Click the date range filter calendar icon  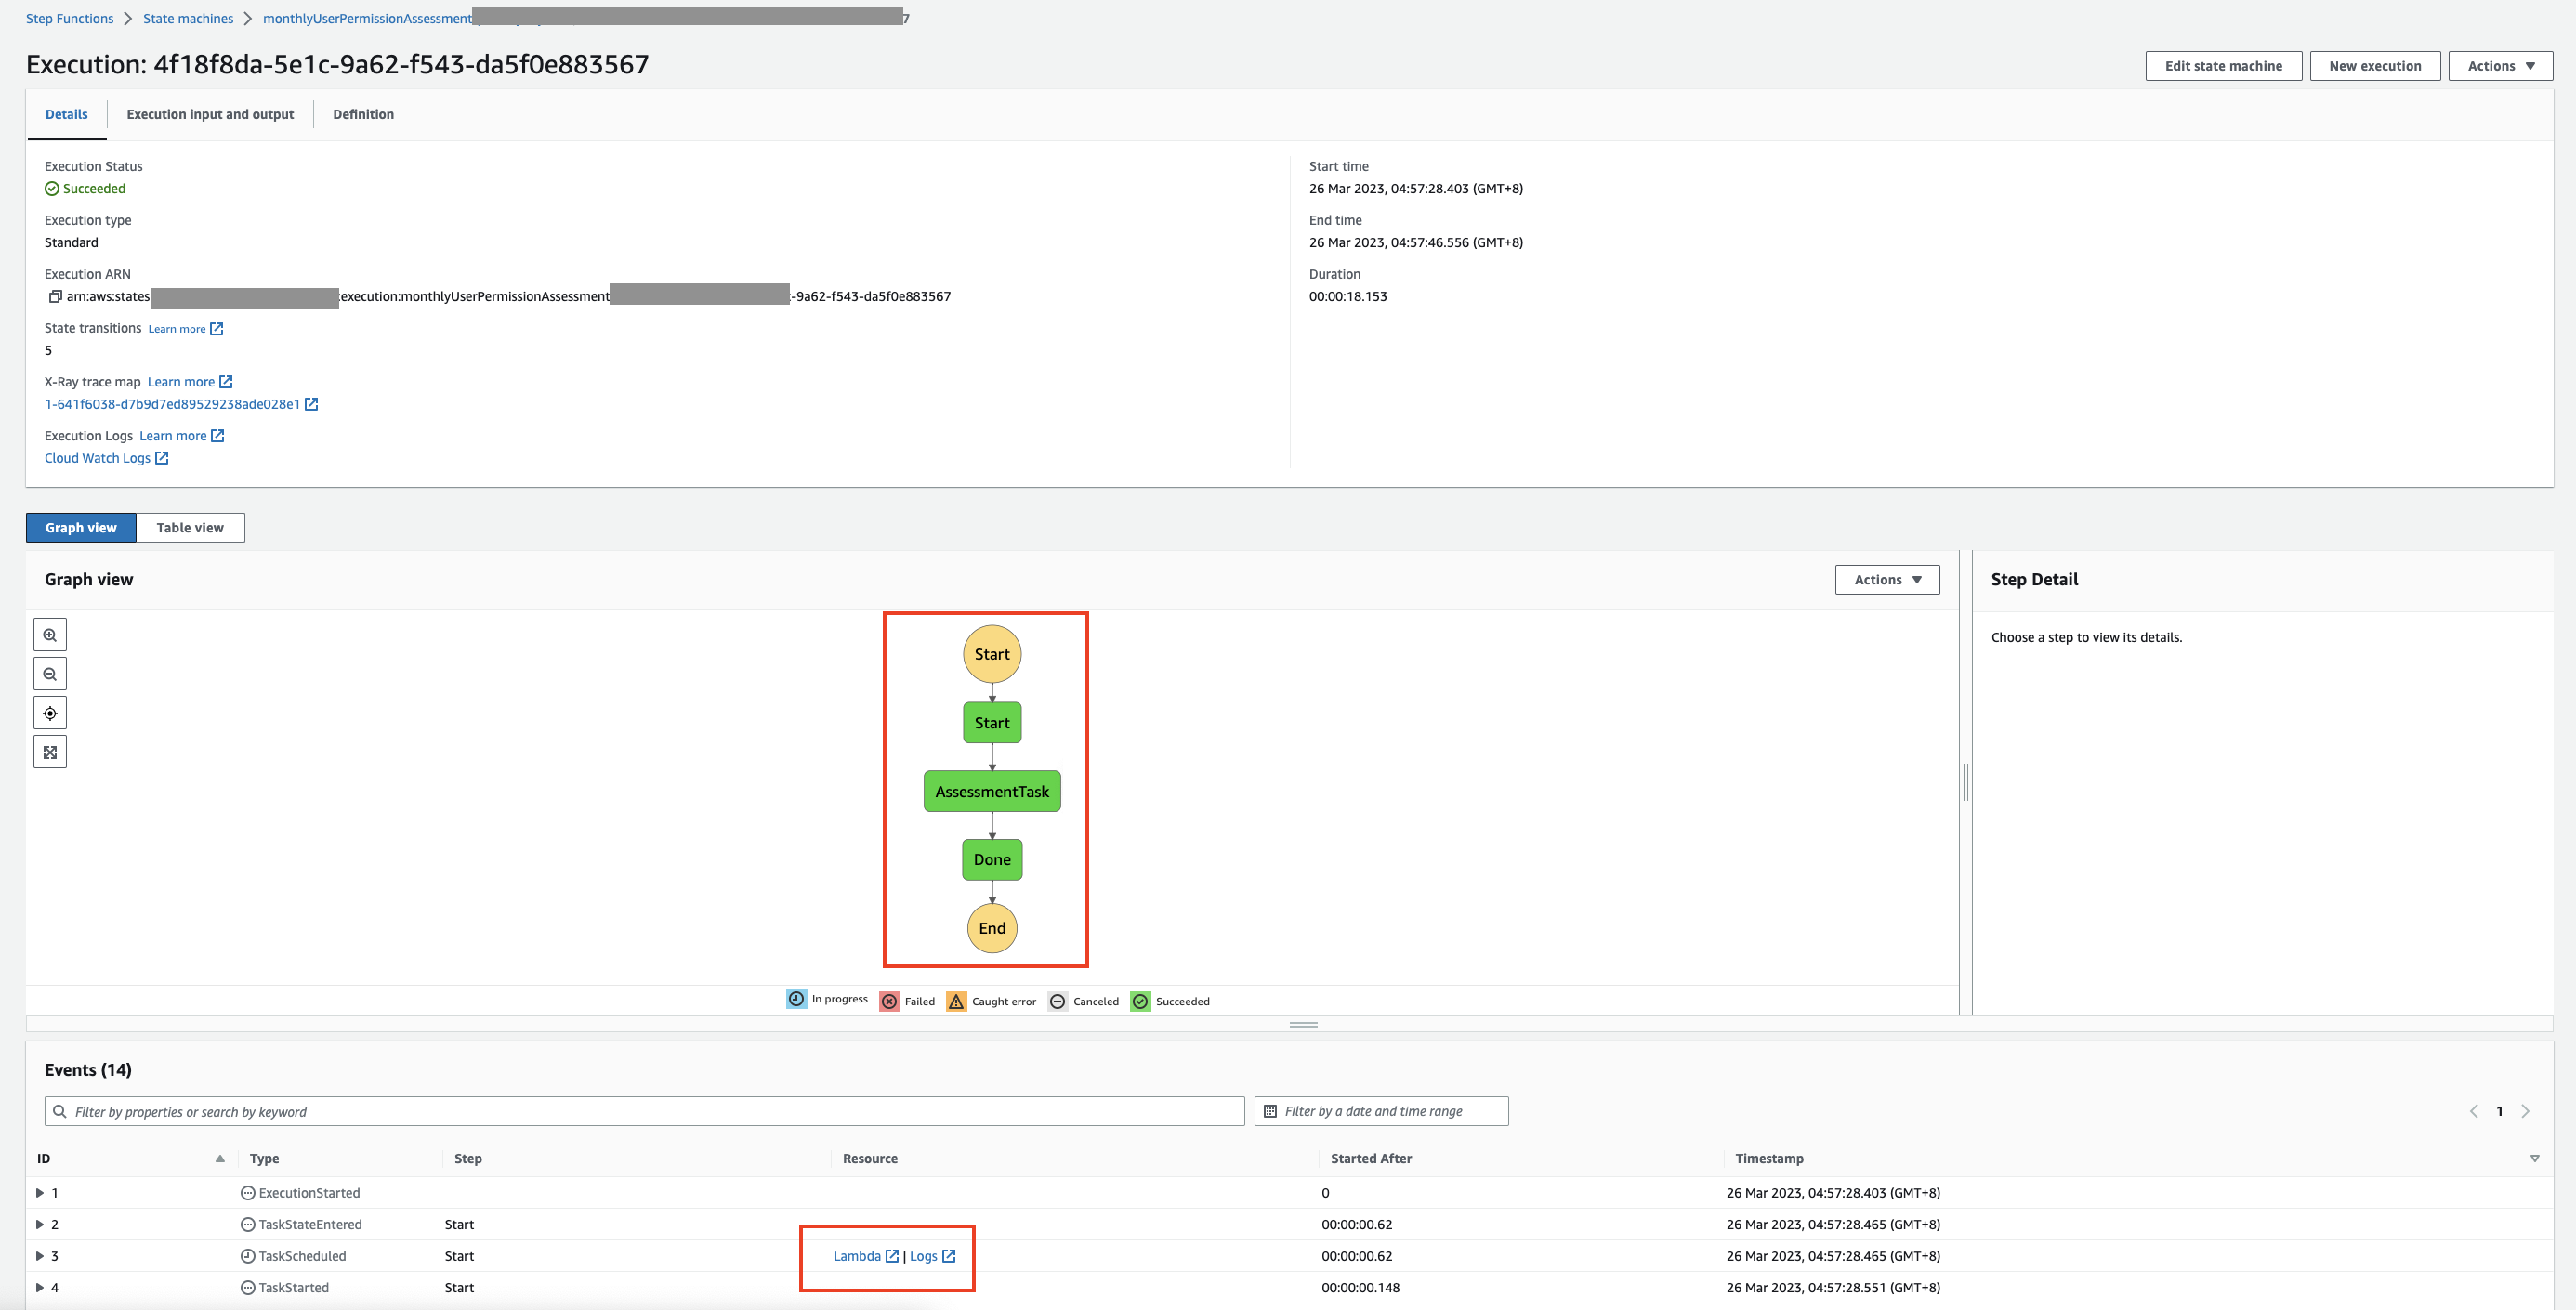point(1270,1111)
